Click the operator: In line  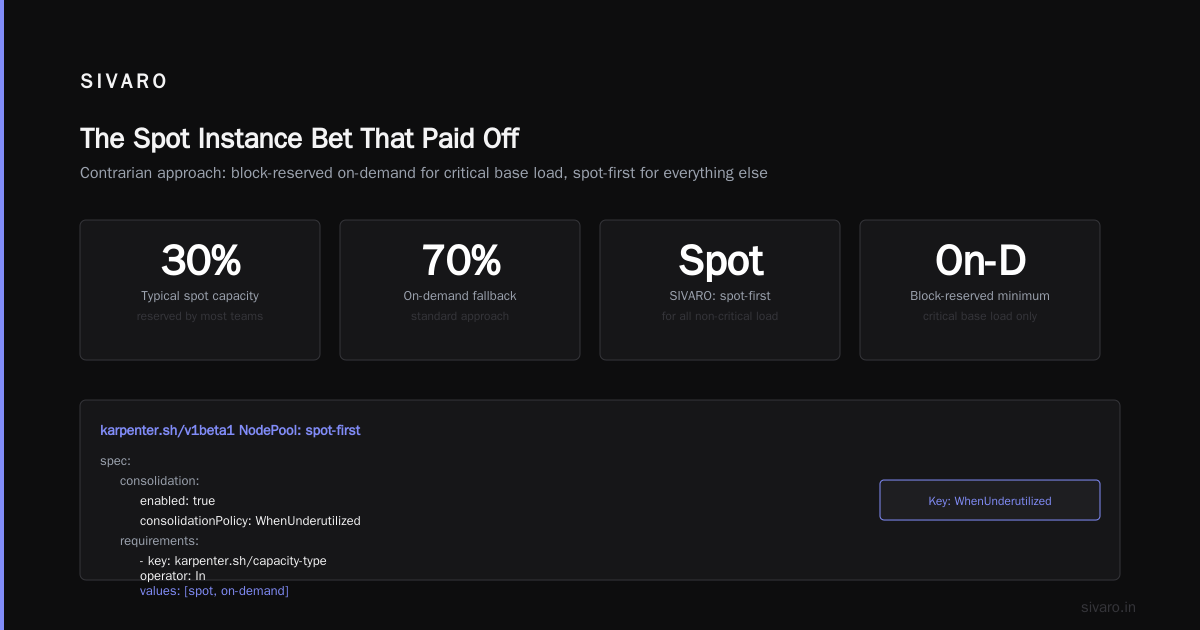click(x=172, y=576)
